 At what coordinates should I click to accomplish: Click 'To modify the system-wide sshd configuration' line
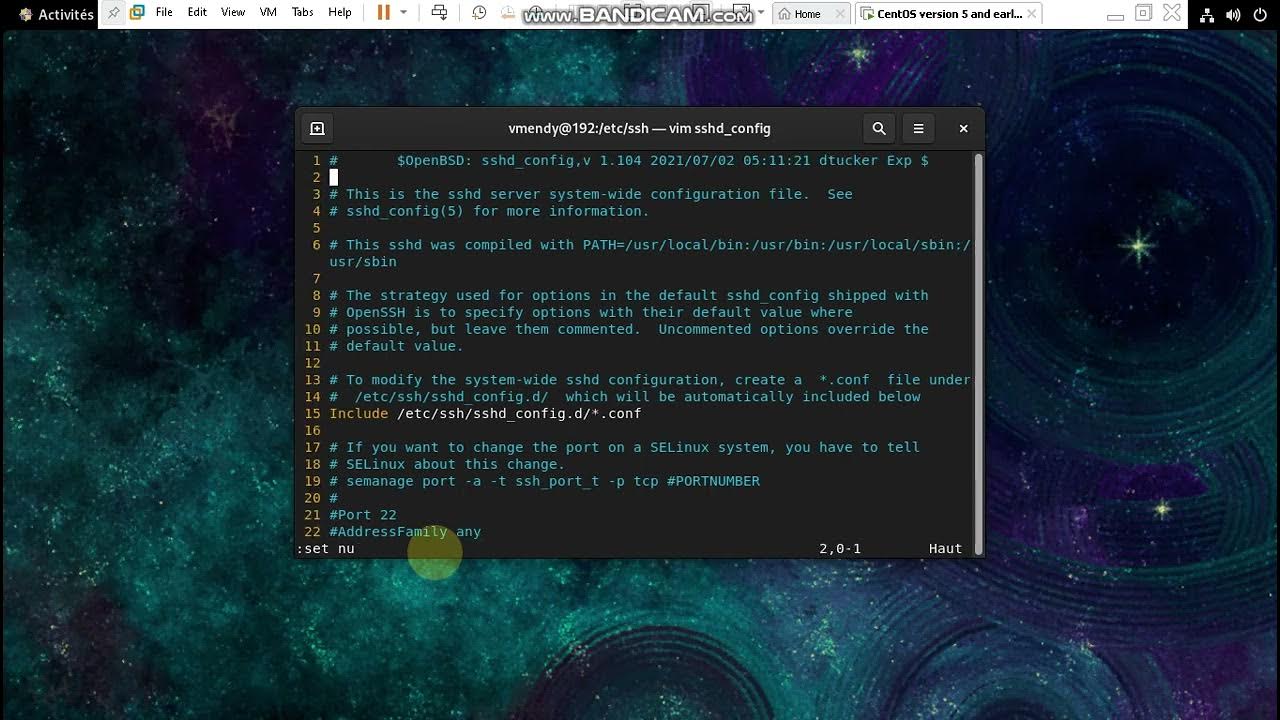pyautogui.click(x=650, y=380)
